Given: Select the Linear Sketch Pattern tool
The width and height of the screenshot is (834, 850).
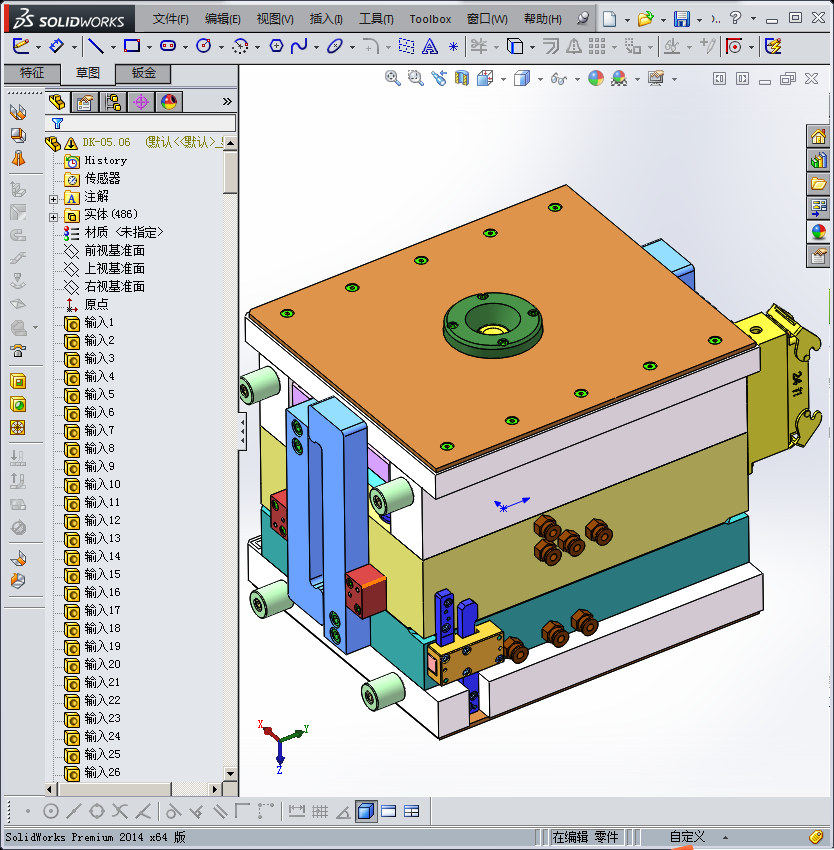Looking at the screenshot, I should pyautogui.click(x=596, y=46).
